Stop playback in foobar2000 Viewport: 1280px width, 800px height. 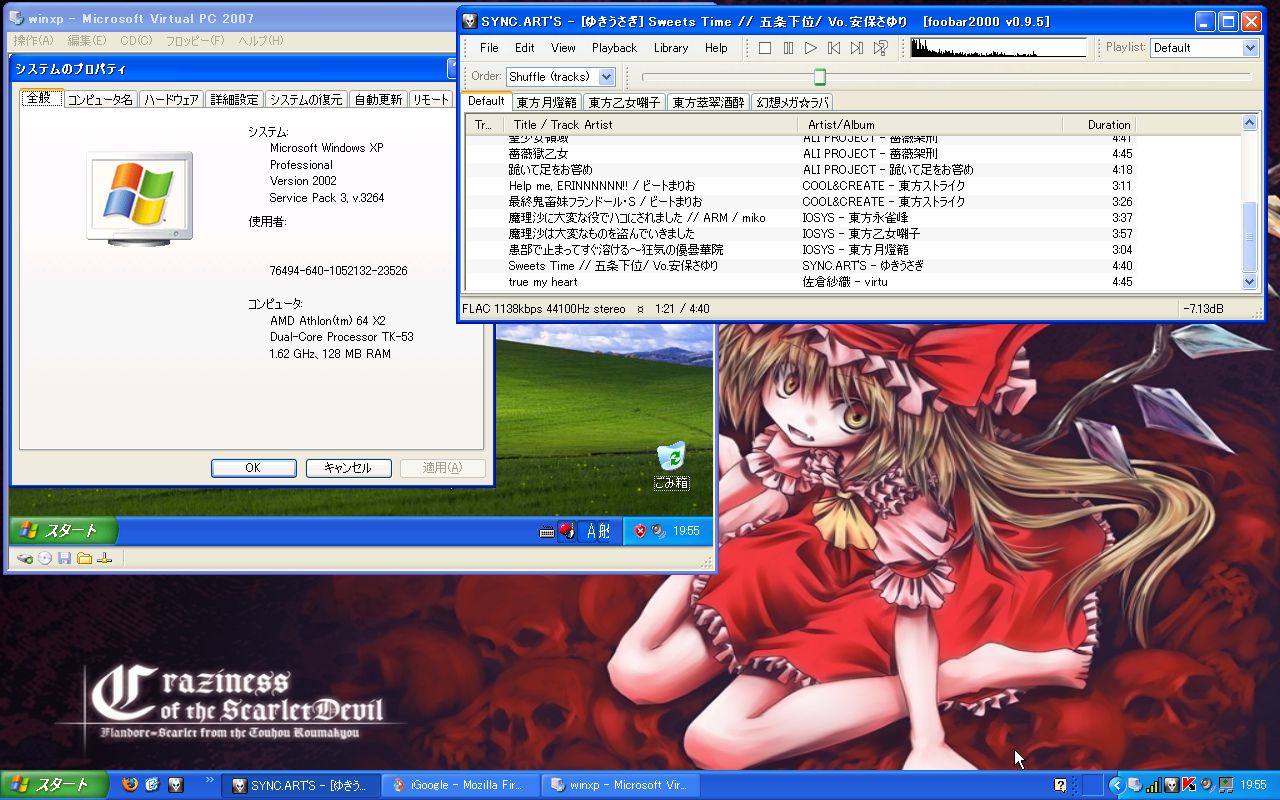tap(765, 48)
